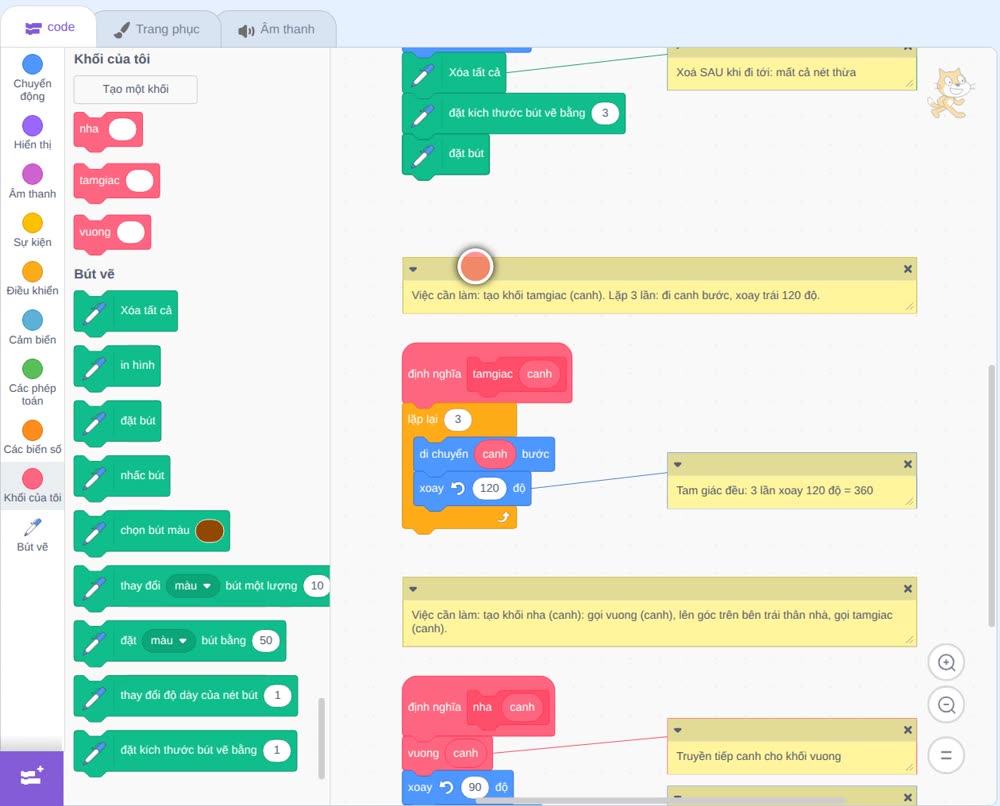Click the add extension button
The image size is (1000, 806).
(32, 777)
